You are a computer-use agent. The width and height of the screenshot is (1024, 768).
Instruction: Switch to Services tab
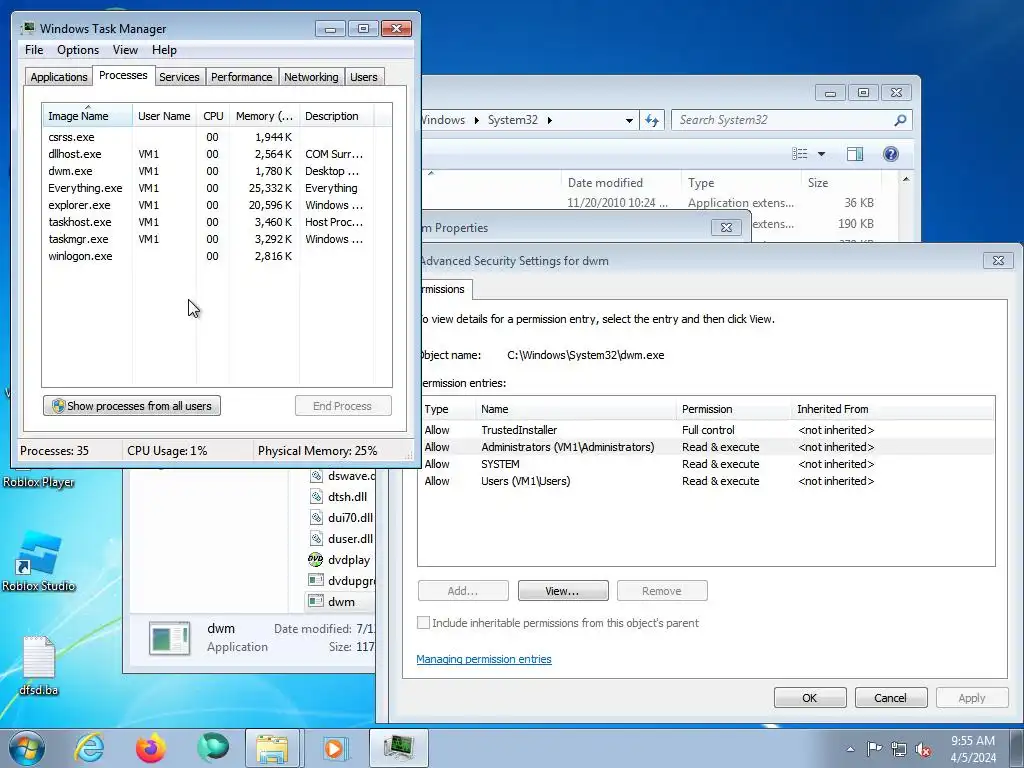tap(179, 77)
